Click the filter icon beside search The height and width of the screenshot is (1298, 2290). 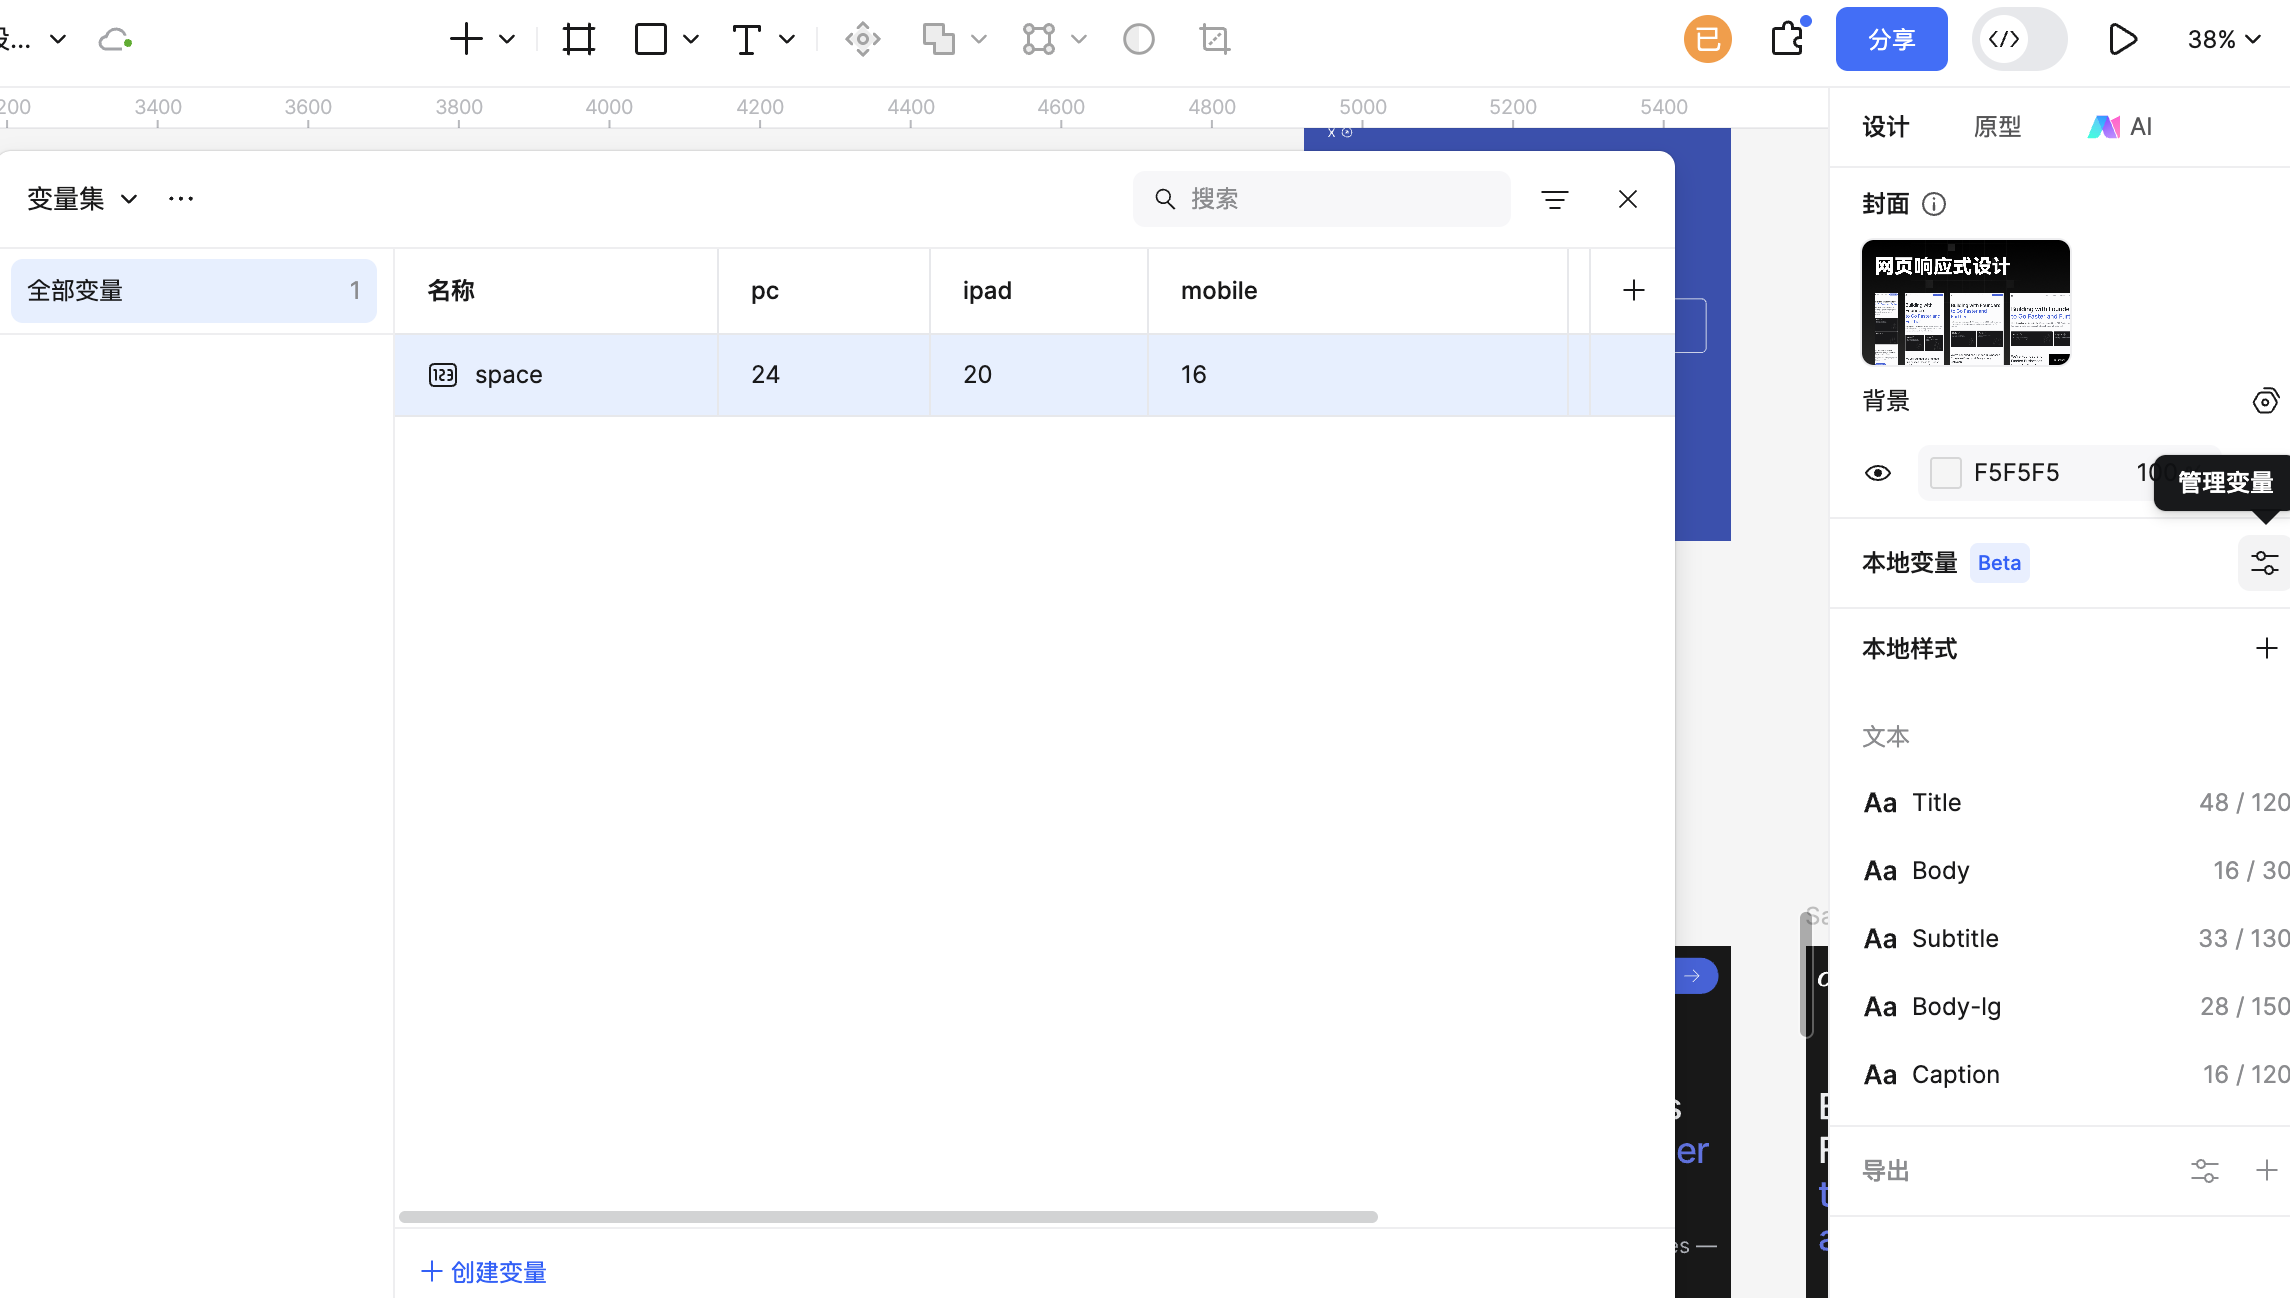tap(1554, 200)
